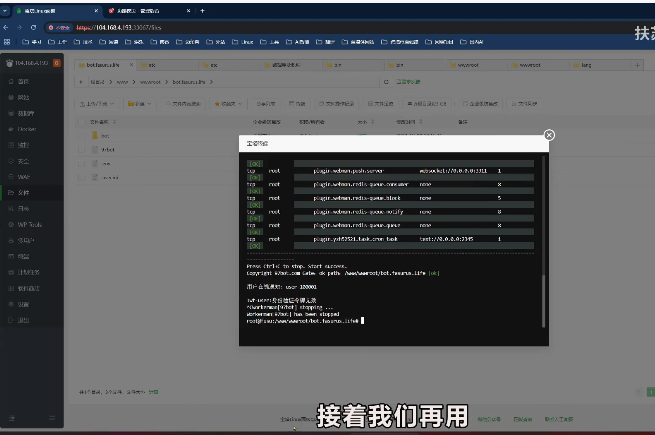Click the orange notification badge beside server IP
This screenshot has width=655, height=435.
click(x=57, y=63)
